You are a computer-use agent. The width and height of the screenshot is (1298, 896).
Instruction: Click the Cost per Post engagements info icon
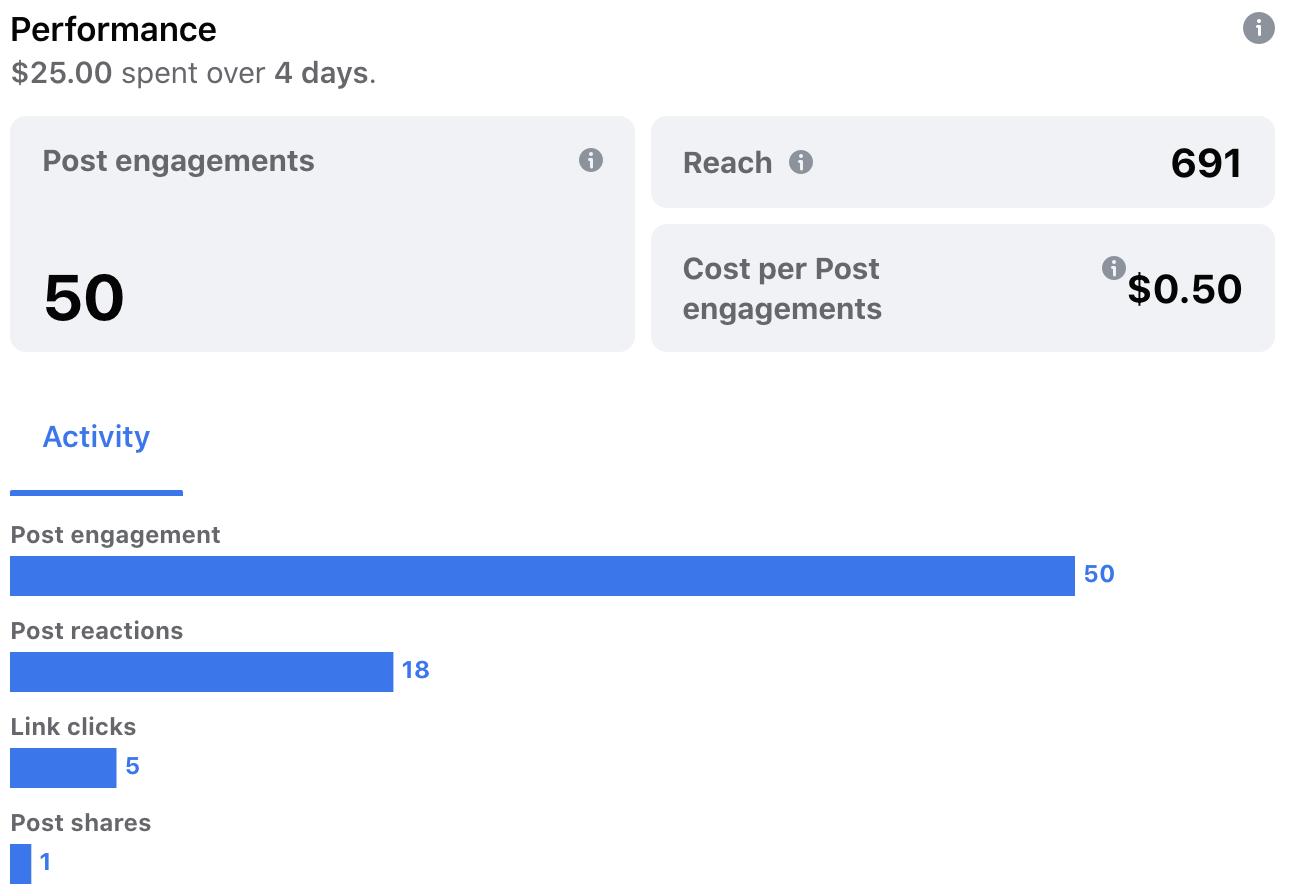(1113, 268)
